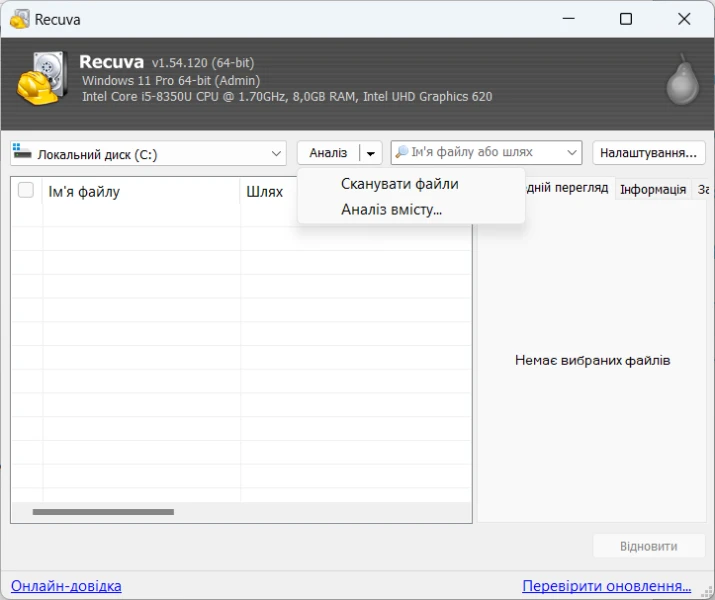Click the Ім'я файлу або шлях field
715x600 pixels.
pos(486,152)
